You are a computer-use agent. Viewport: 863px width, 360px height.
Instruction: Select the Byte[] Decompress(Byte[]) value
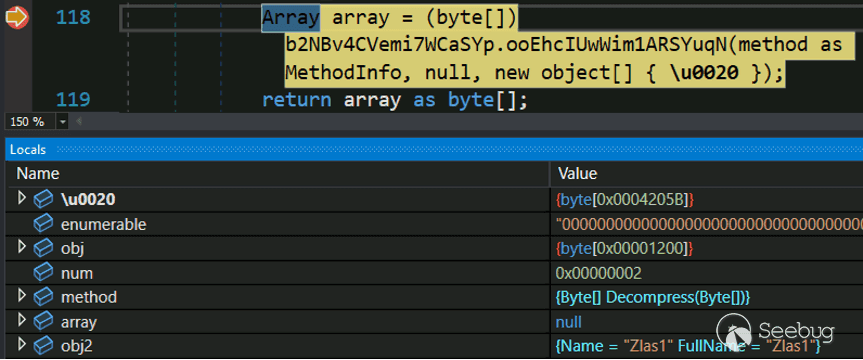[x=653, y=298]
